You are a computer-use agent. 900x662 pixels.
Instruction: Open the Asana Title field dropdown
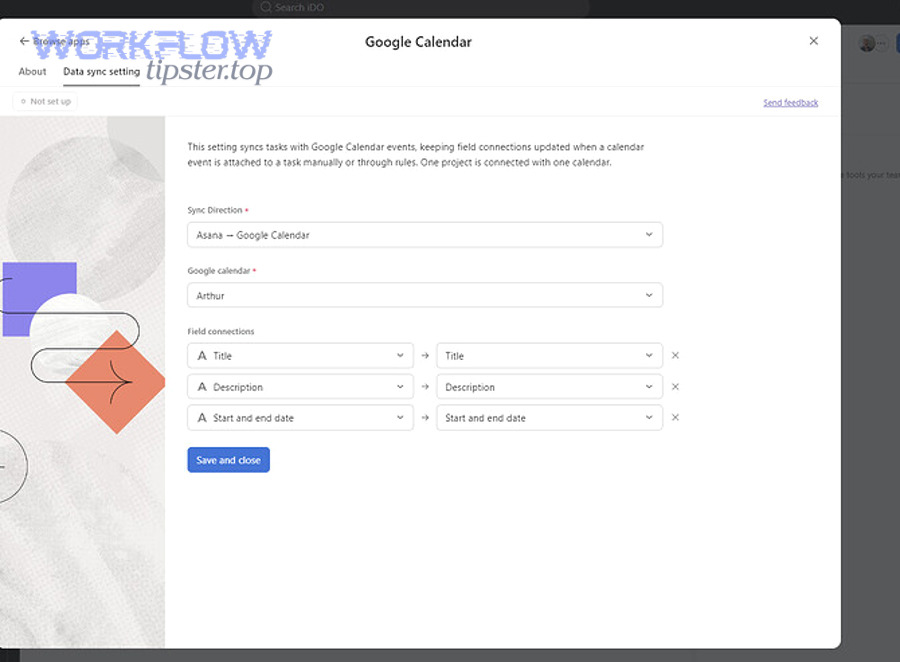click(300, 355)
